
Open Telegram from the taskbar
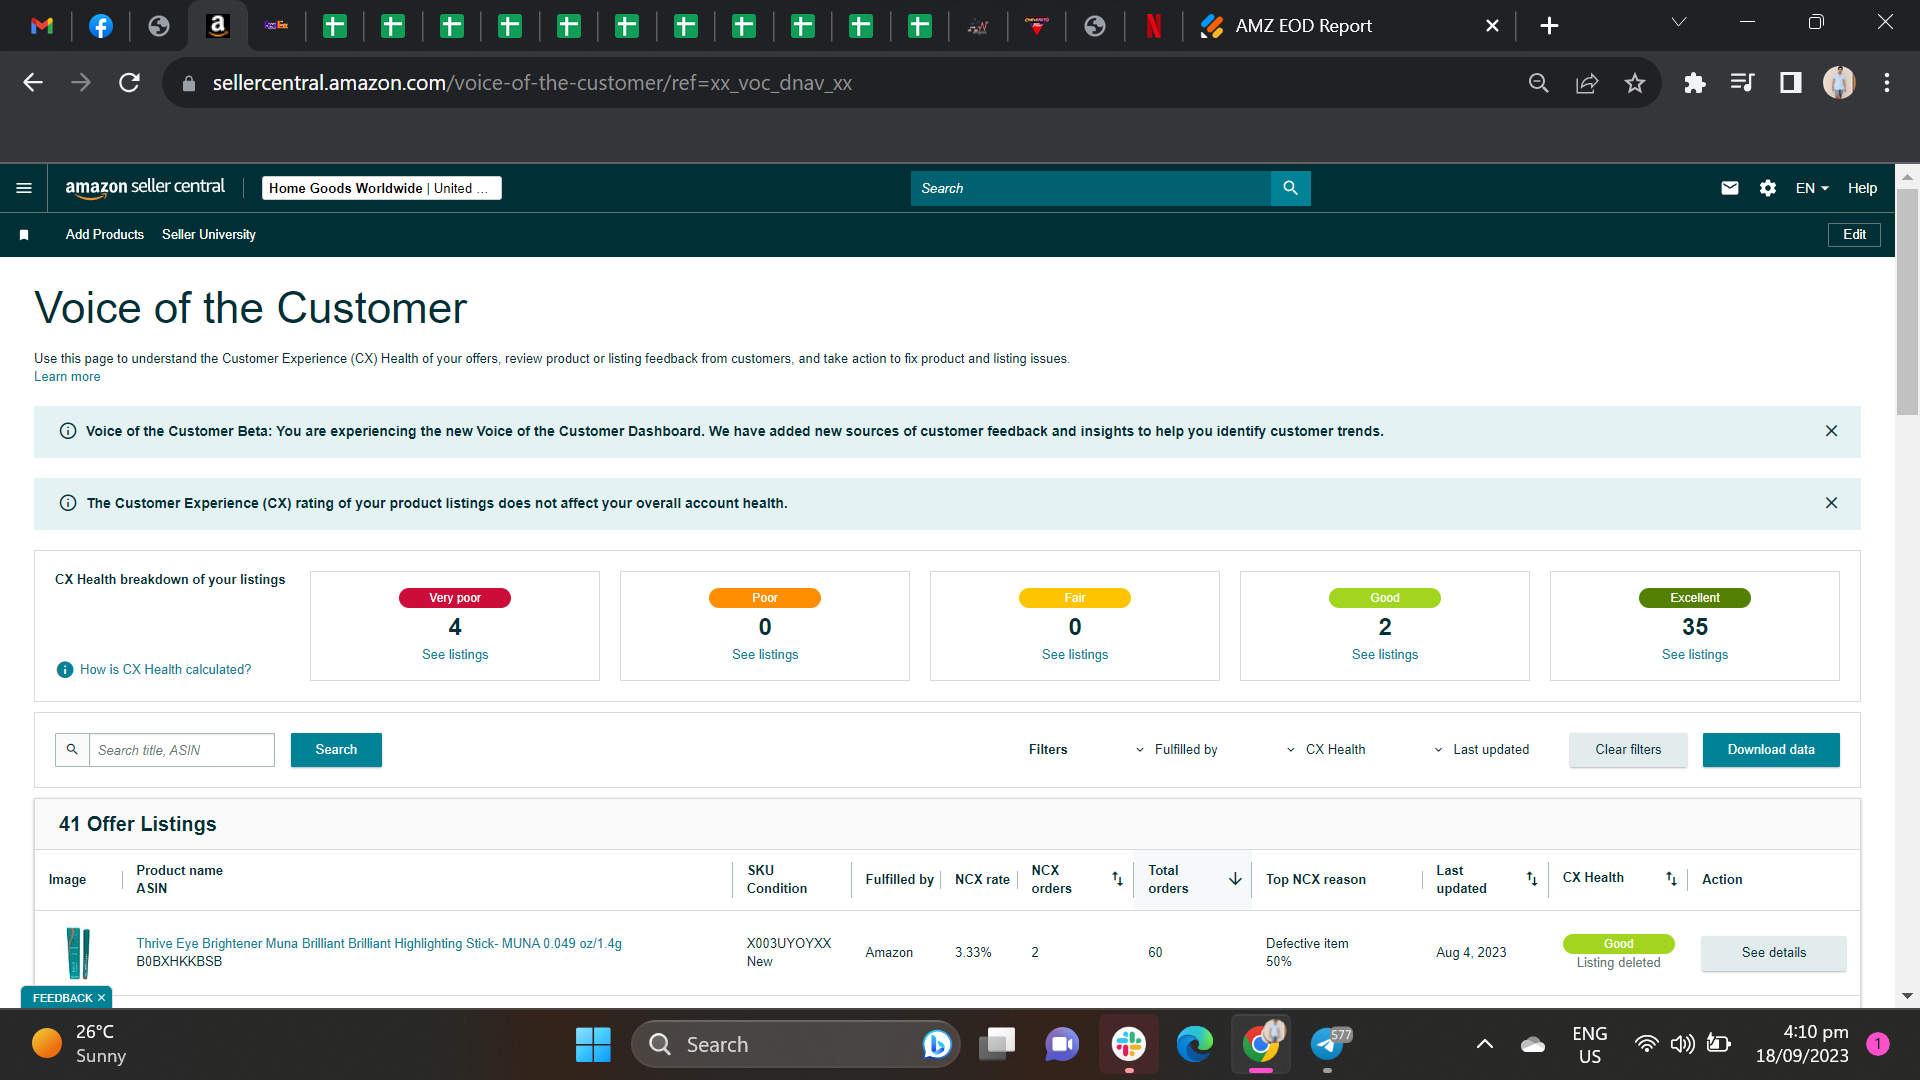[1328, 1045]
